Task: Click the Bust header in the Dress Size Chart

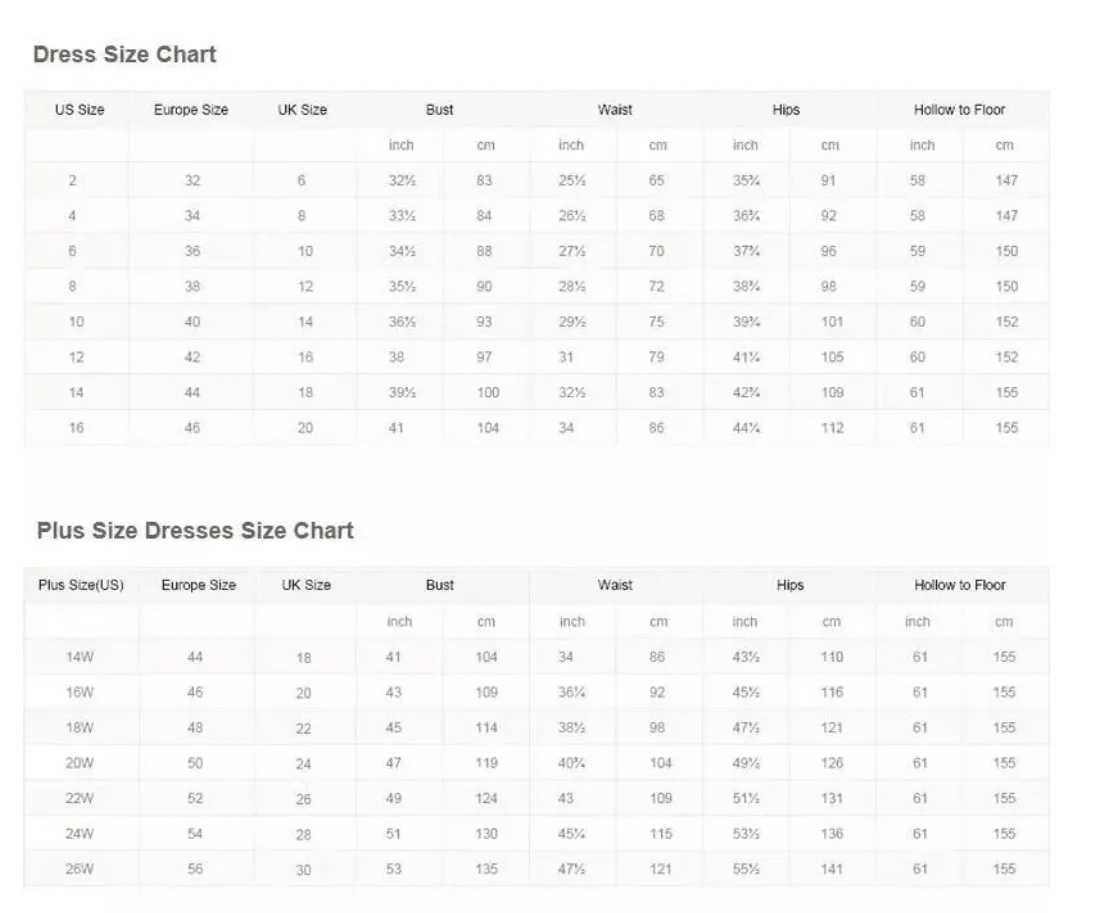Action: coord(439,109)
